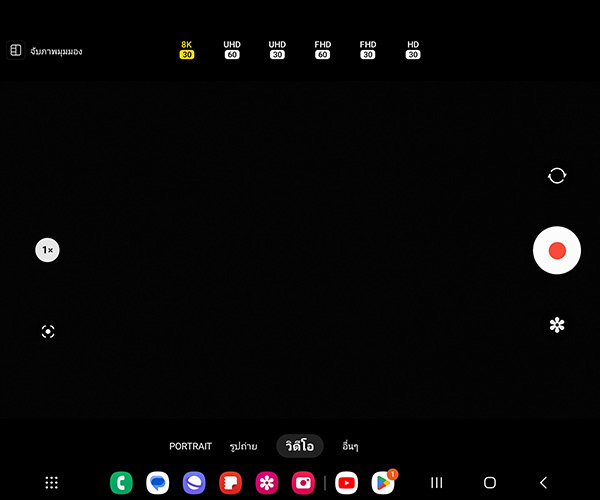This screenshot has height=500, width=600.
Task: Select UHD 30 video resolution
Action: pos(277,50)
